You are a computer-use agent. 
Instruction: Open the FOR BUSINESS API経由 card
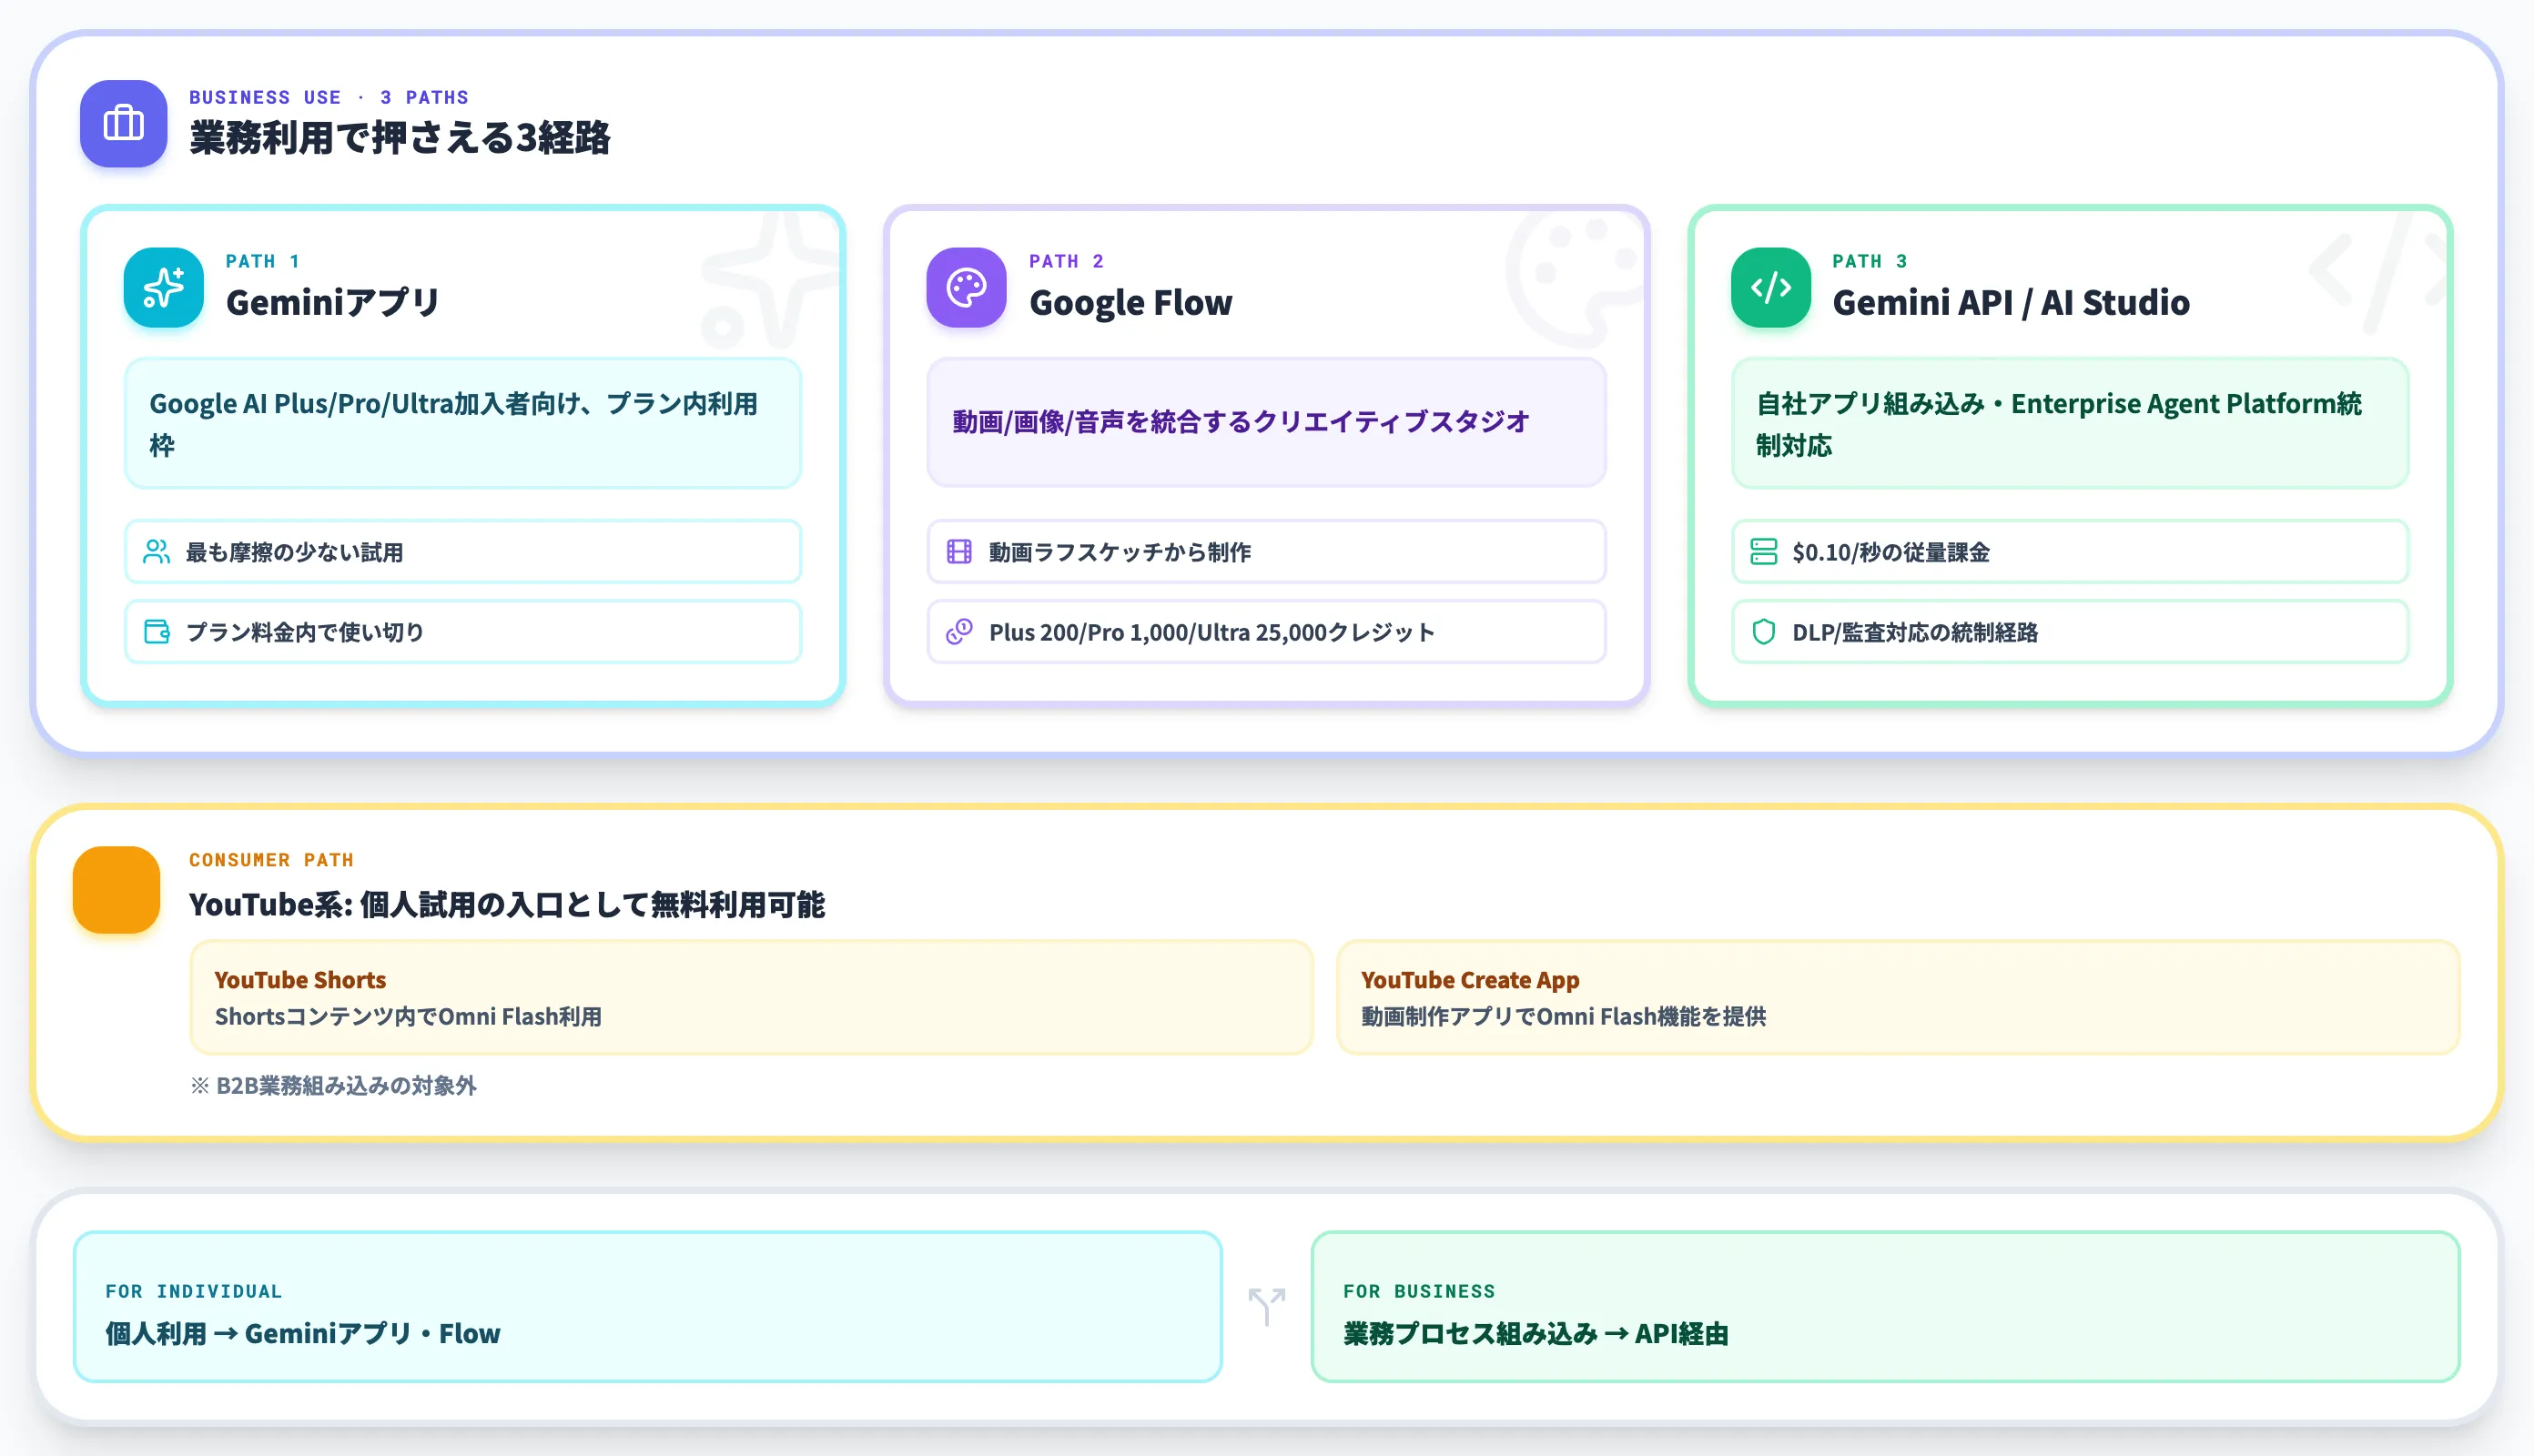click(1885, 1306)
